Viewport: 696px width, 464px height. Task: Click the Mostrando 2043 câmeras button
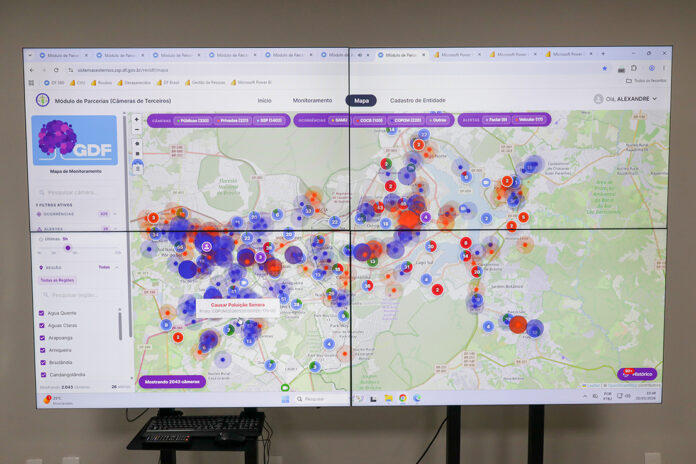172,382
